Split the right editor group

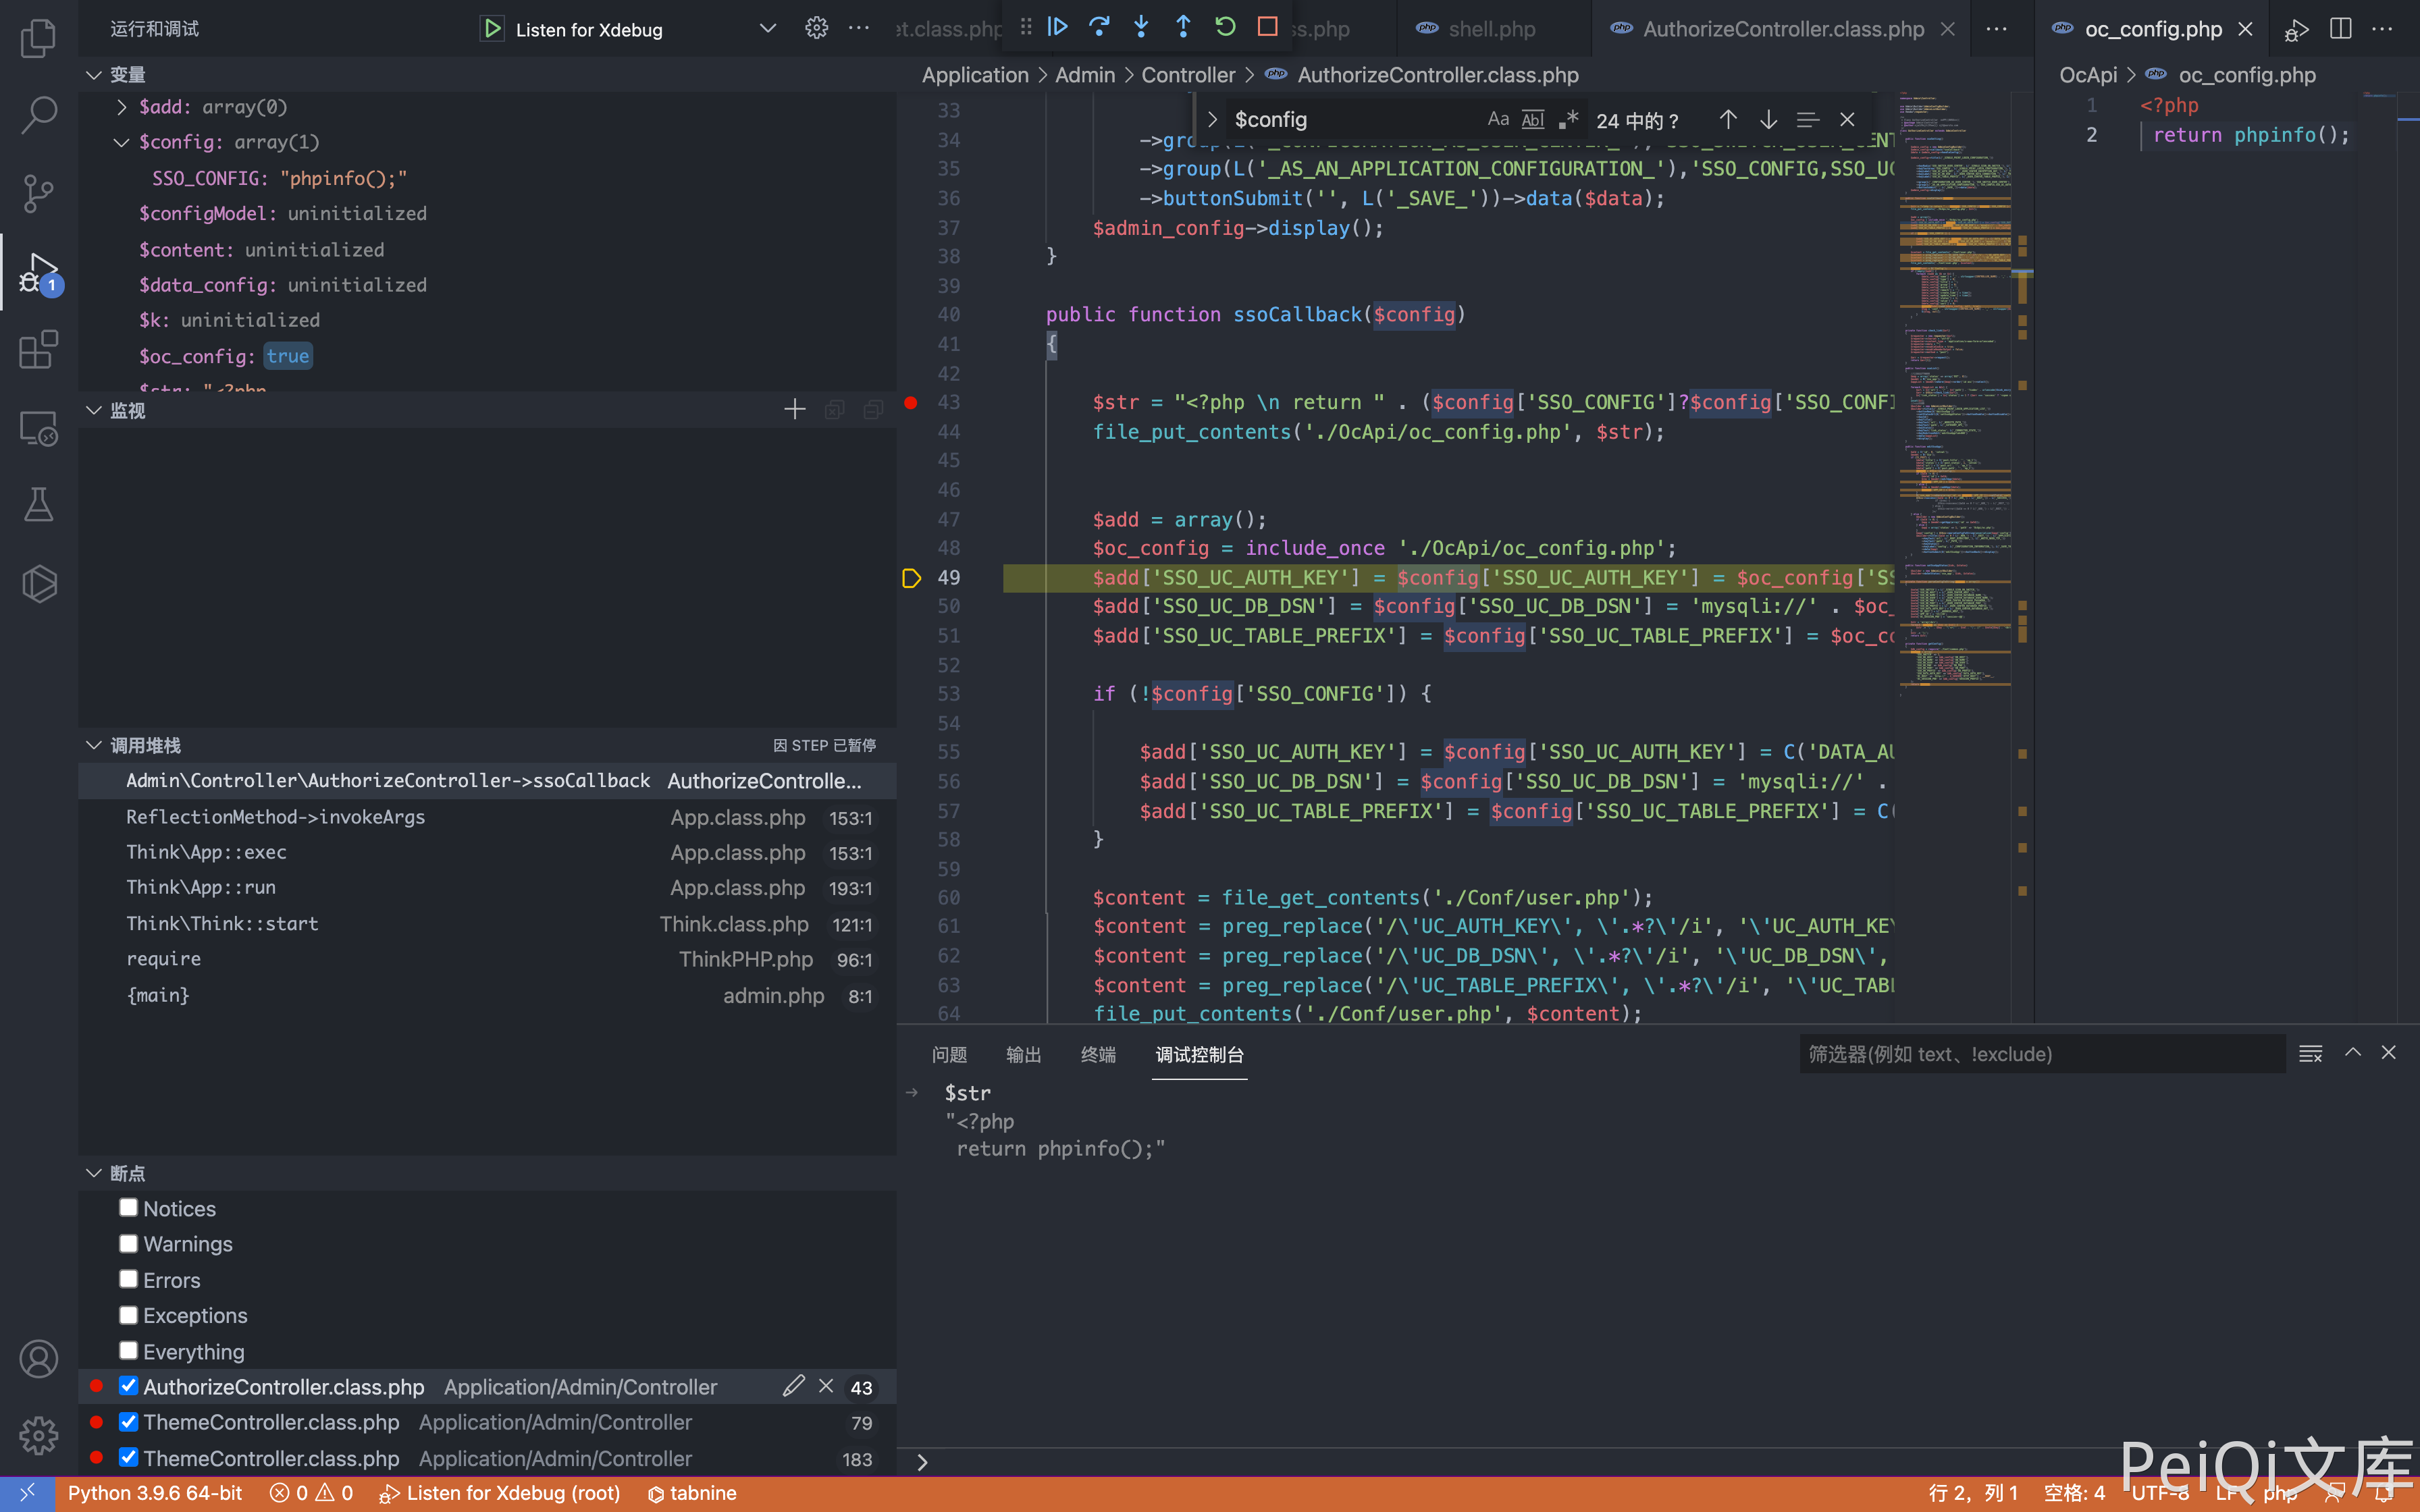click(x=2340, y=29)
